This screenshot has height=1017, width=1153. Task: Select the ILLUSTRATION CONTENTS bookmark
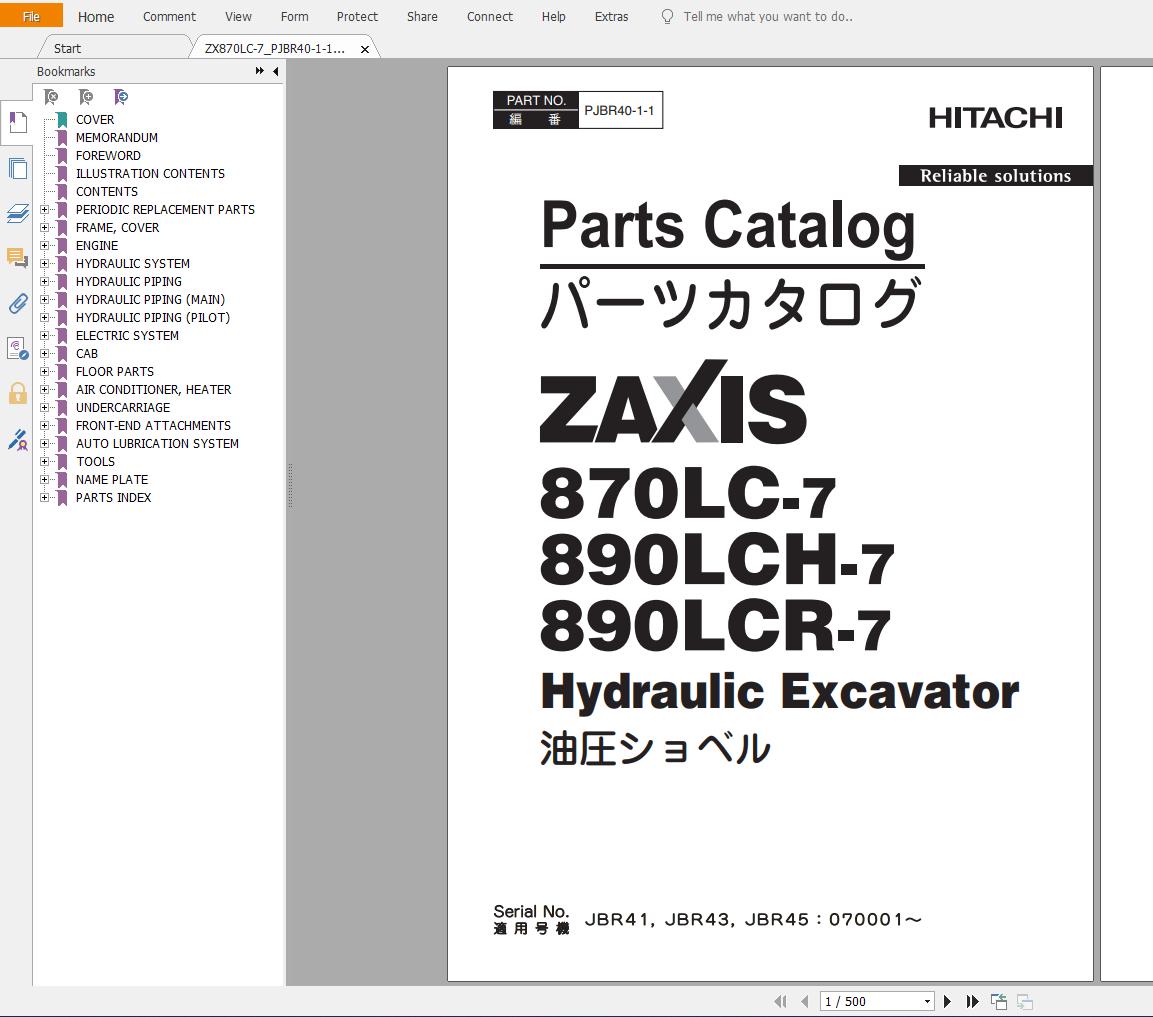150,174
